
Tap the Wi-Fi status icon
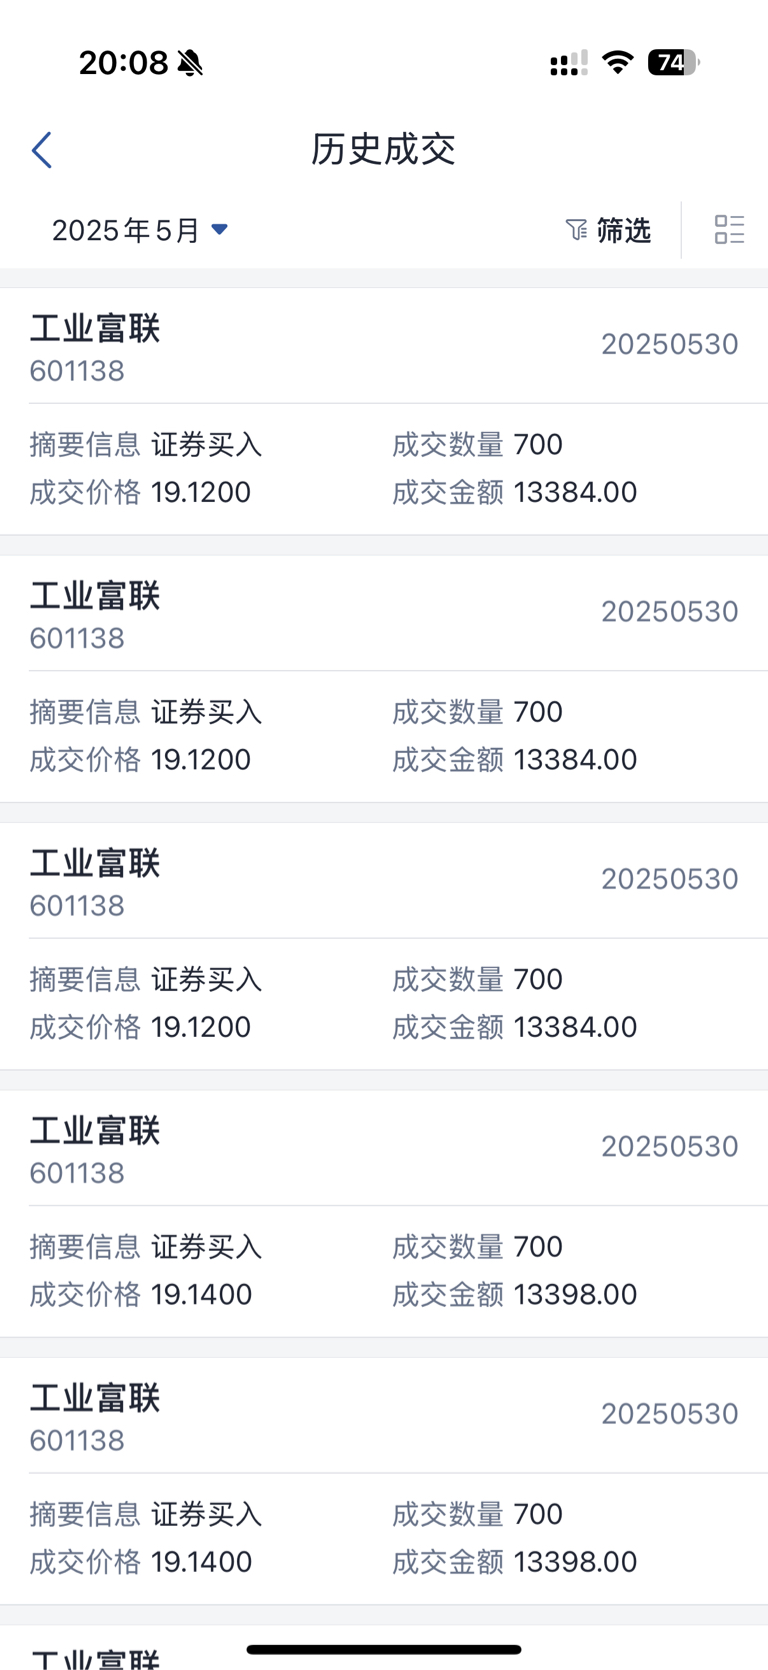point(618,63)
